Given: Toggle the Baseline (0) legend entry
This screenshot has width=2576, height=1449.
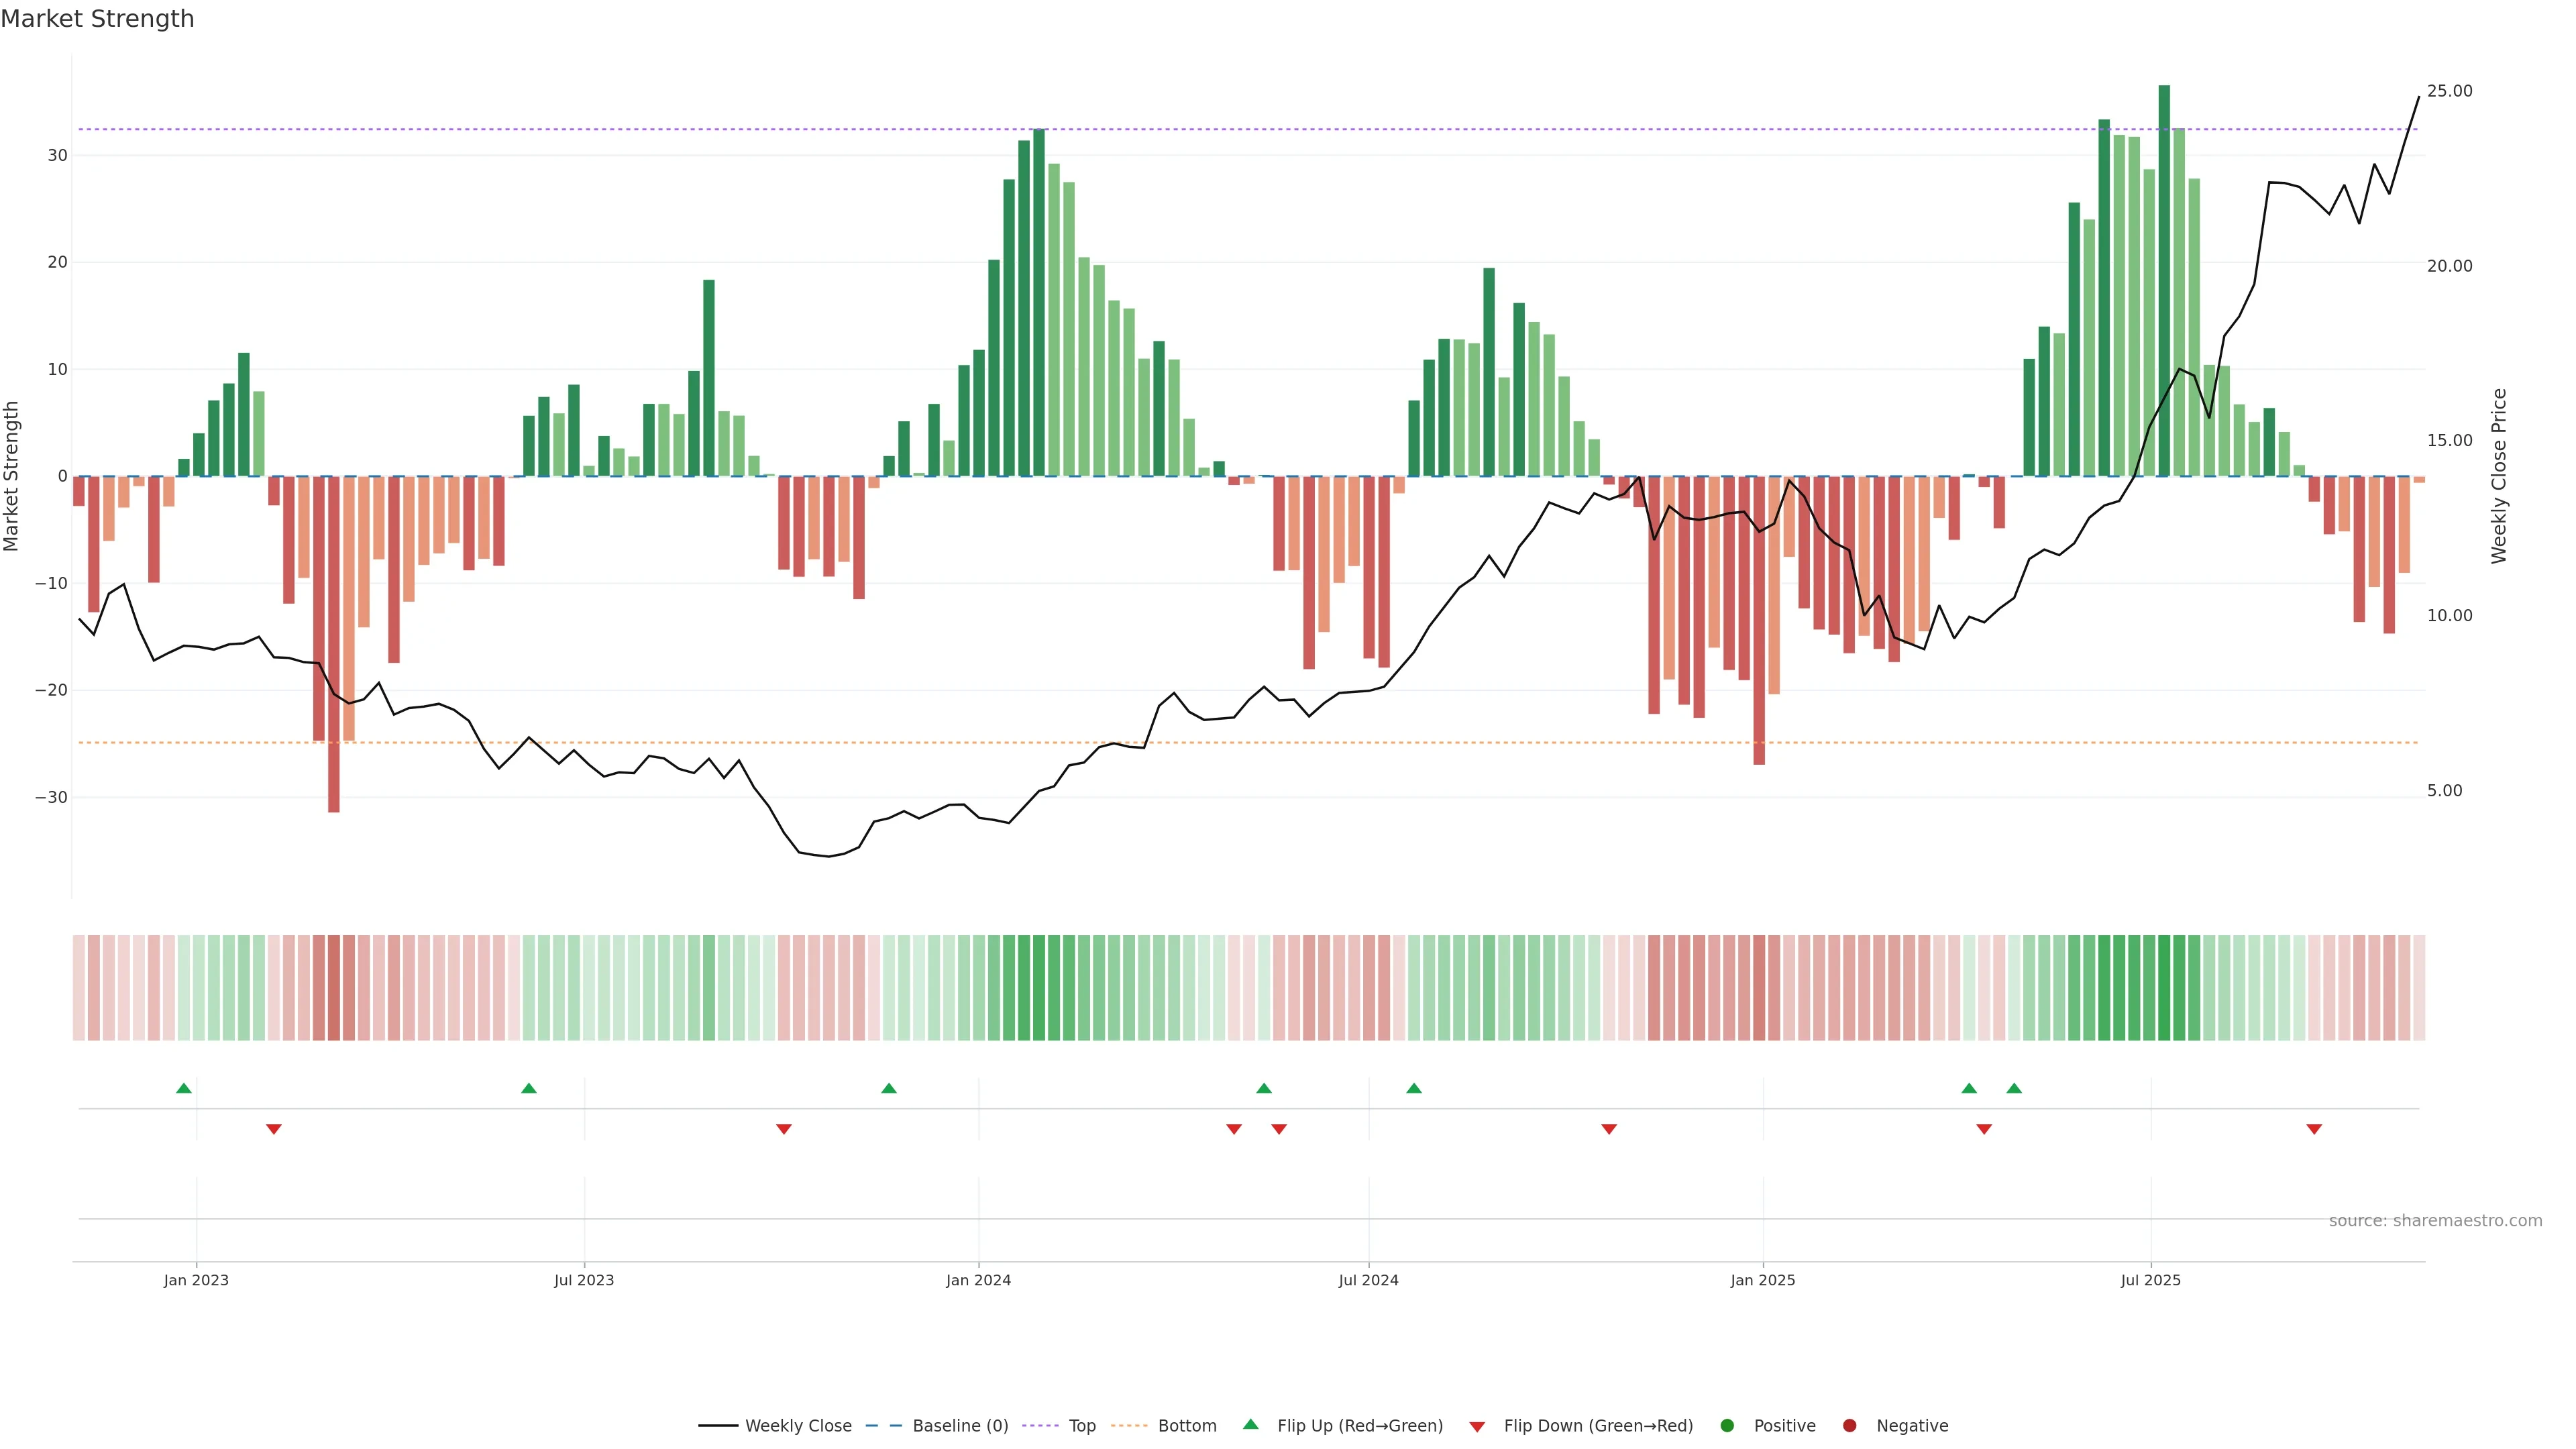Looking at the screenshot, I should (959, 1426).
